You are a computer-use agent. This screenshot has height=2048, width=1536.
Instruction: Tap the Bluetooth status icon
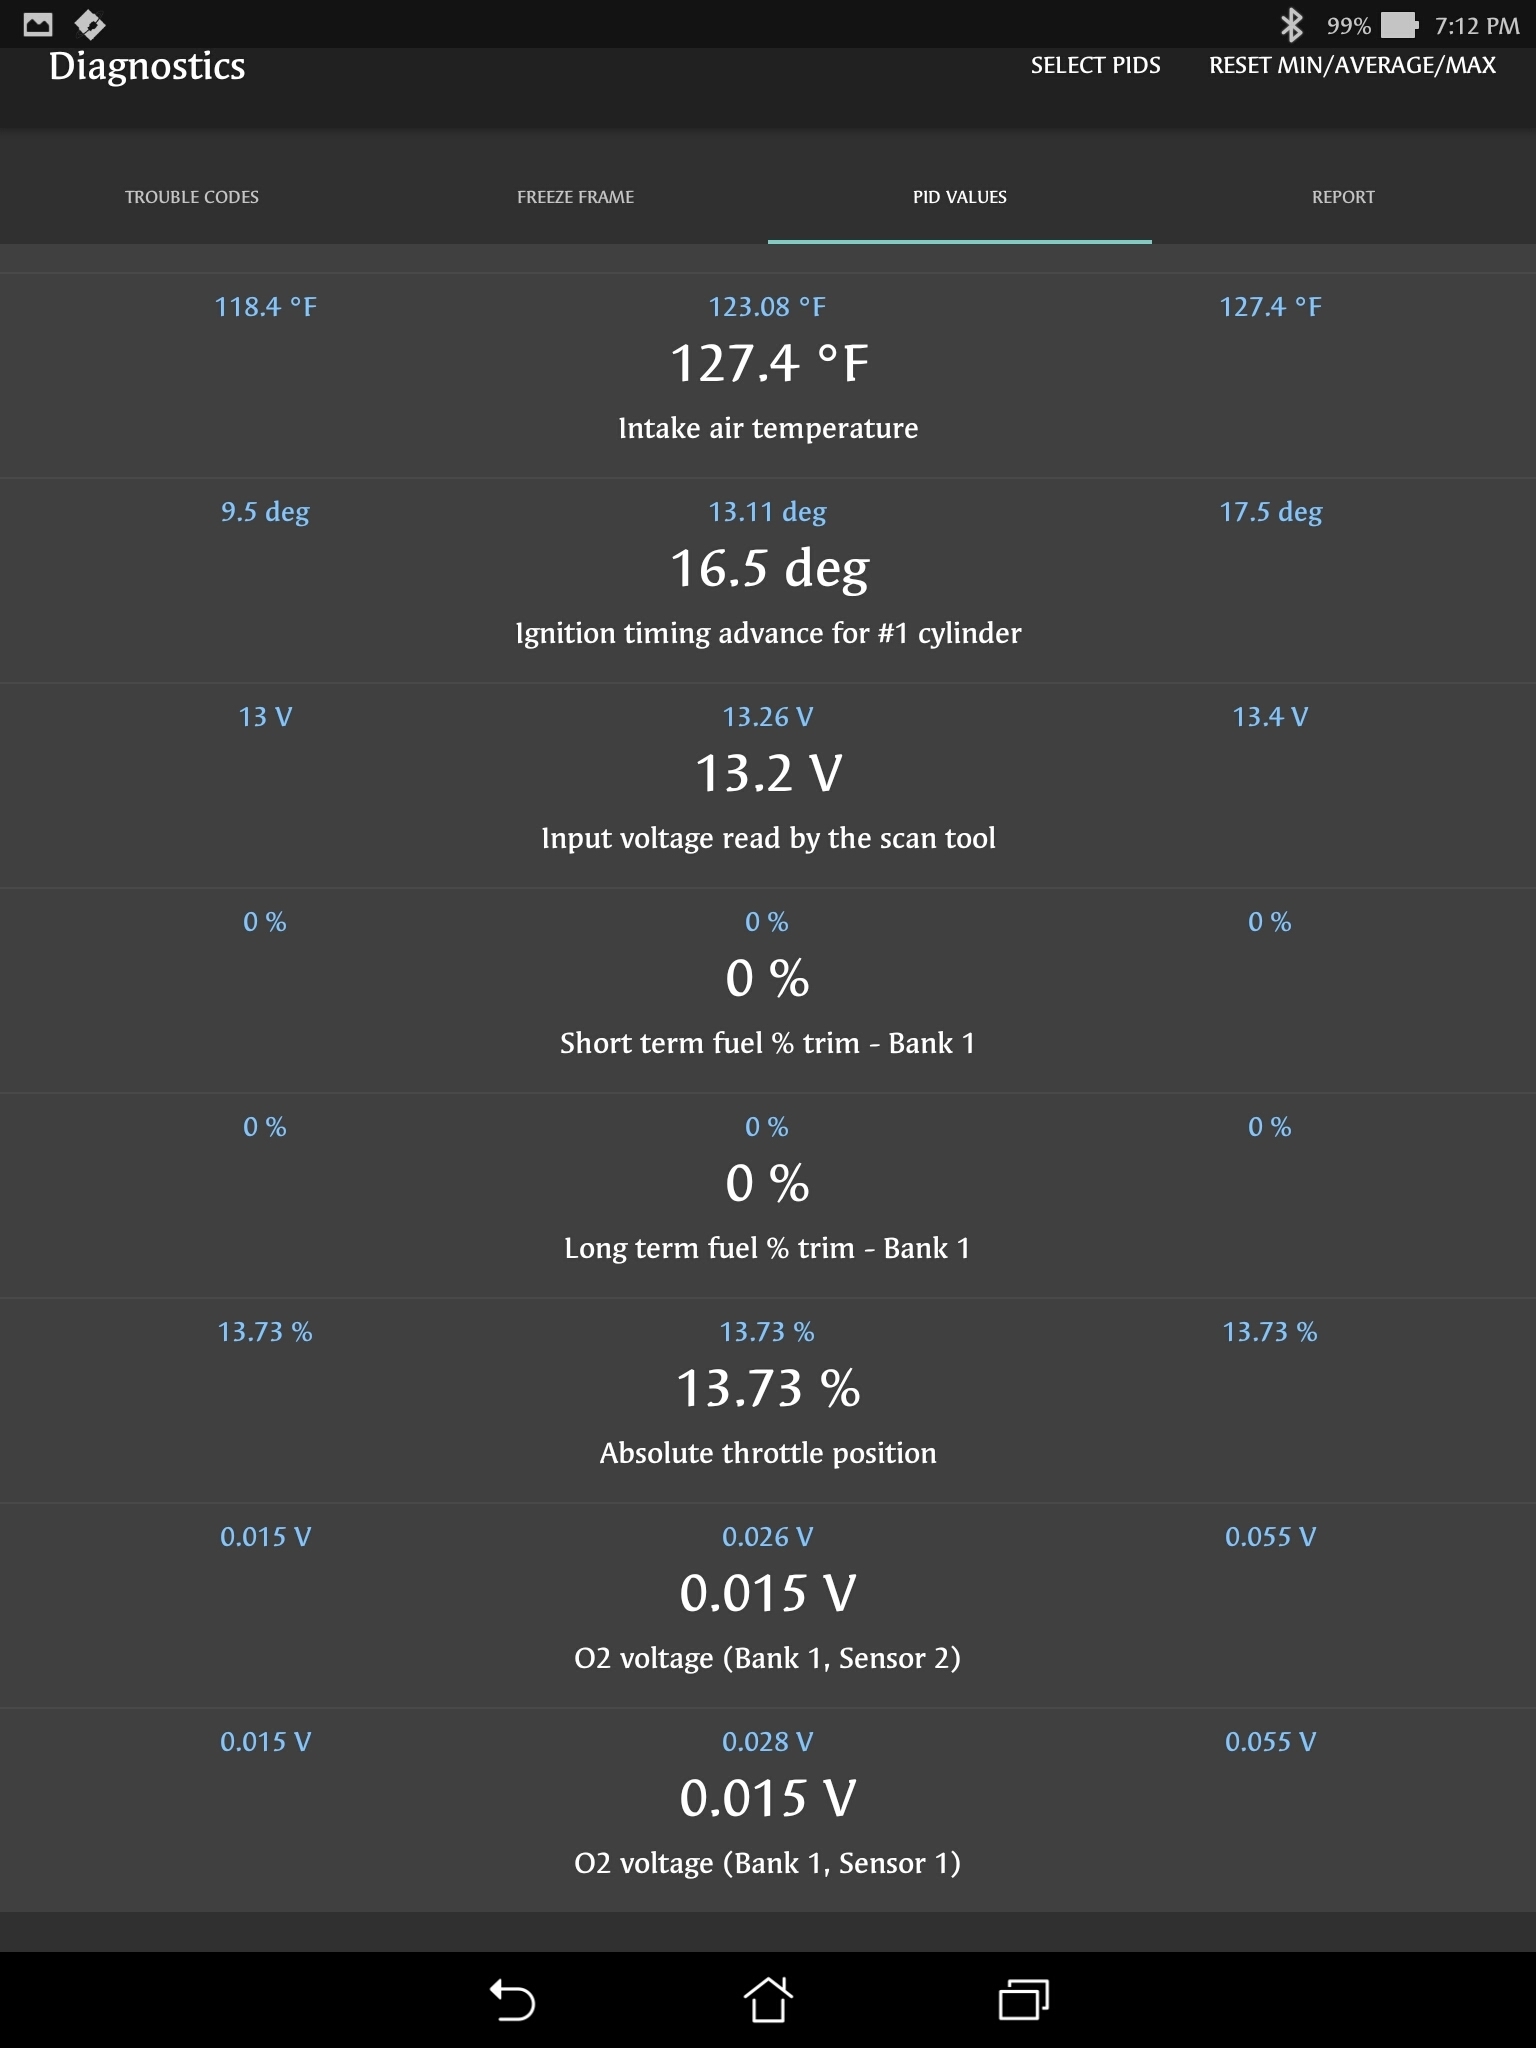(x=1292, y=25)
